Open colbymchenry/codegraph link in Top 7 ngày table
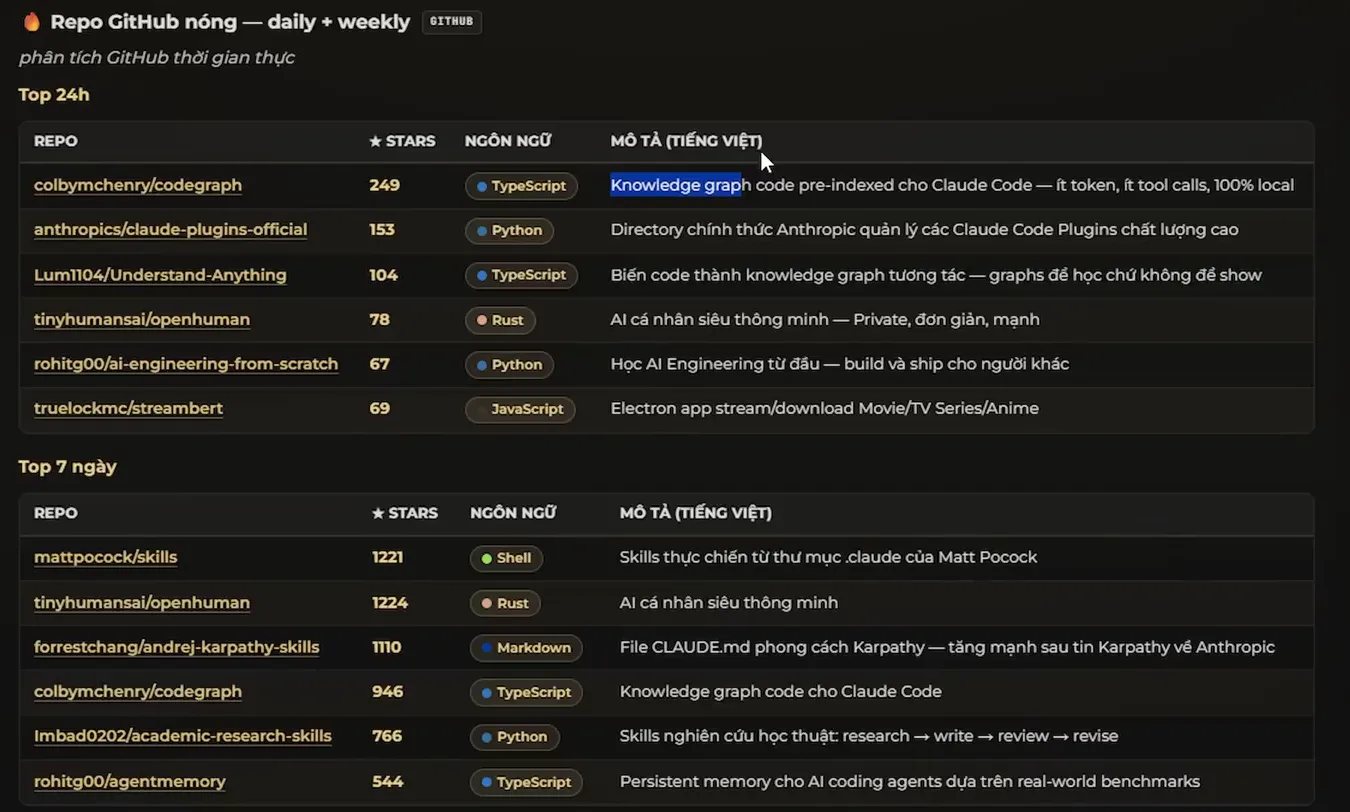 (x=138, y=691)
